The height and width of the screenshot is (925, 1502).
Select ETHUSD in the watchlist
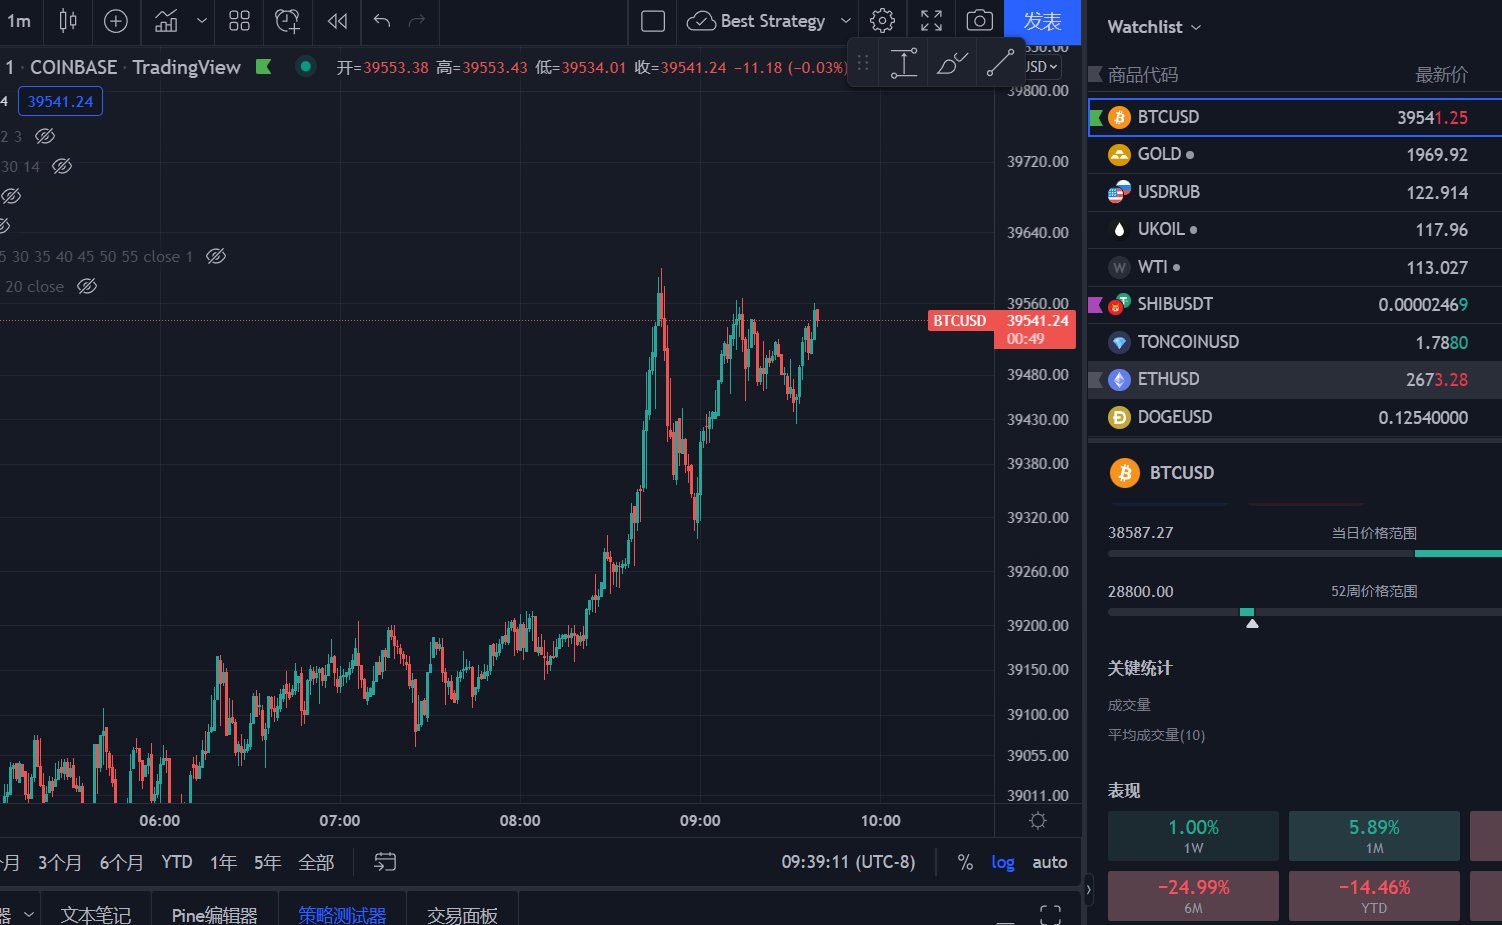pos(1295,379)
